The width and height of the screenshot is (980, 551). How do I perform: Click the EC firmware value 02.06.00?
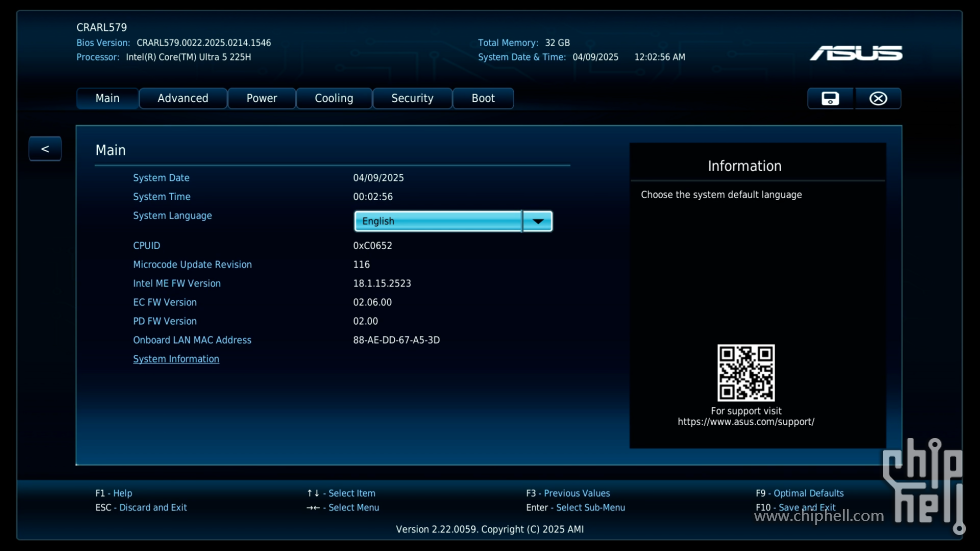tap(372, 302)
